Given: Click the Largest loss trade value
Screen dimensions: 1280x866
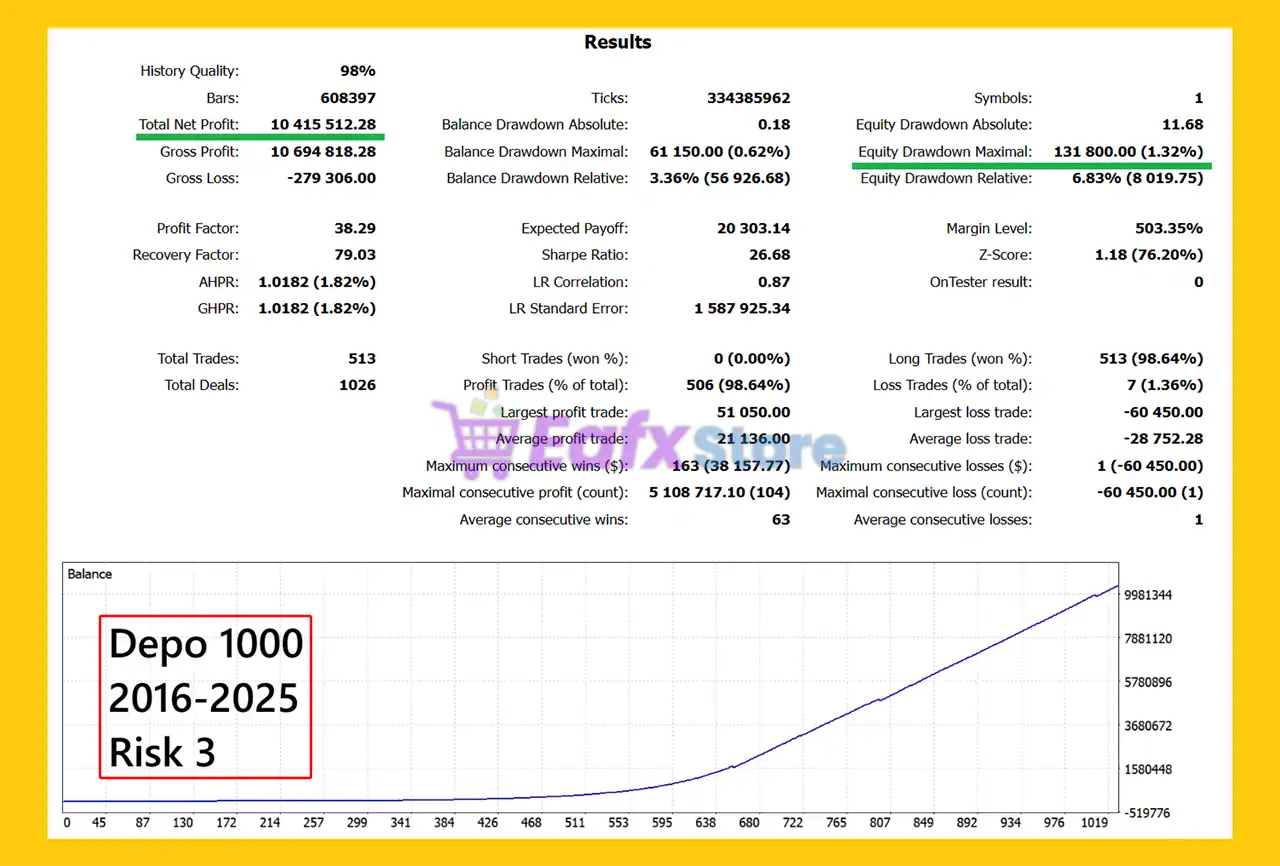Looking at the screenshot, I should (1162, 412).
